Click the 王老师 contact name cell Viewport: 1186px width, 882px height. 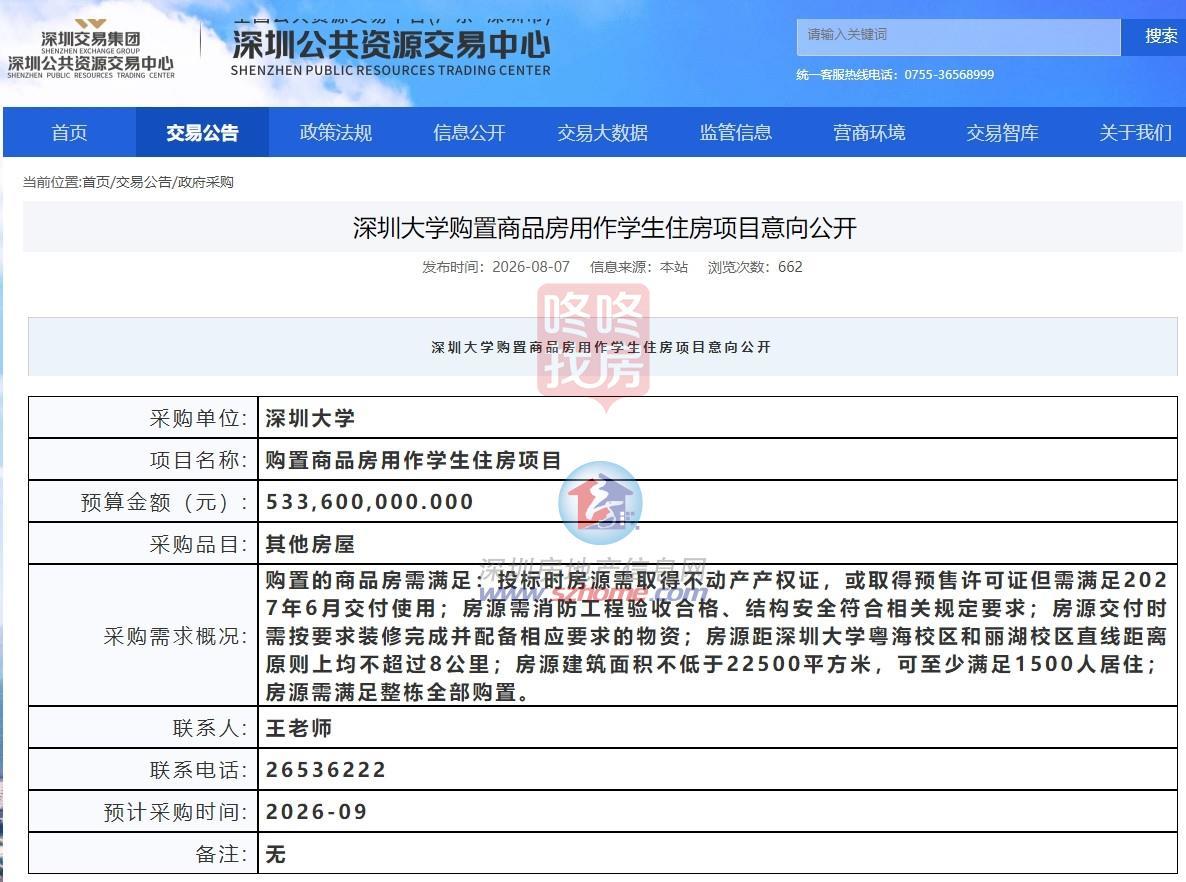pos(718,728)
